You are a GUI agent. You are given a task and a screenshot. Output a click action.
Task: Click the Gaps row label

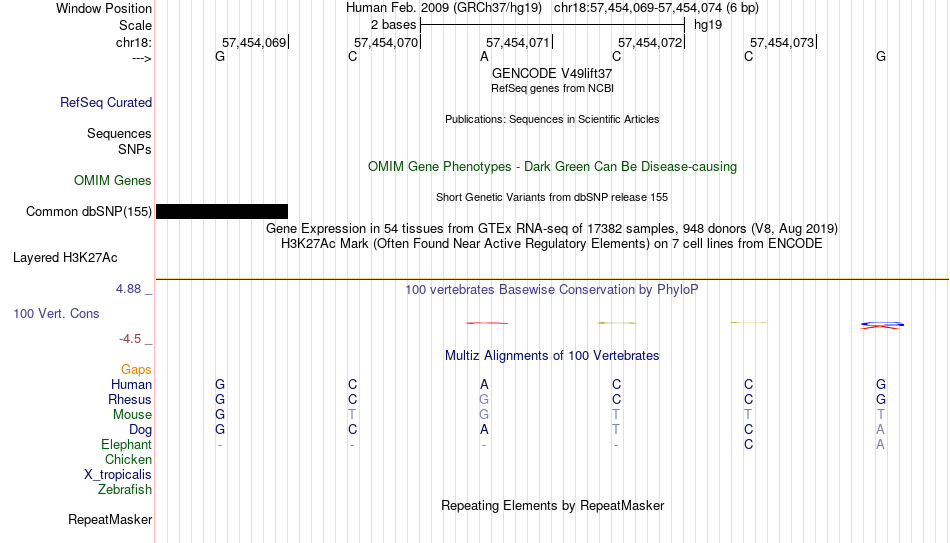(136, 370)
